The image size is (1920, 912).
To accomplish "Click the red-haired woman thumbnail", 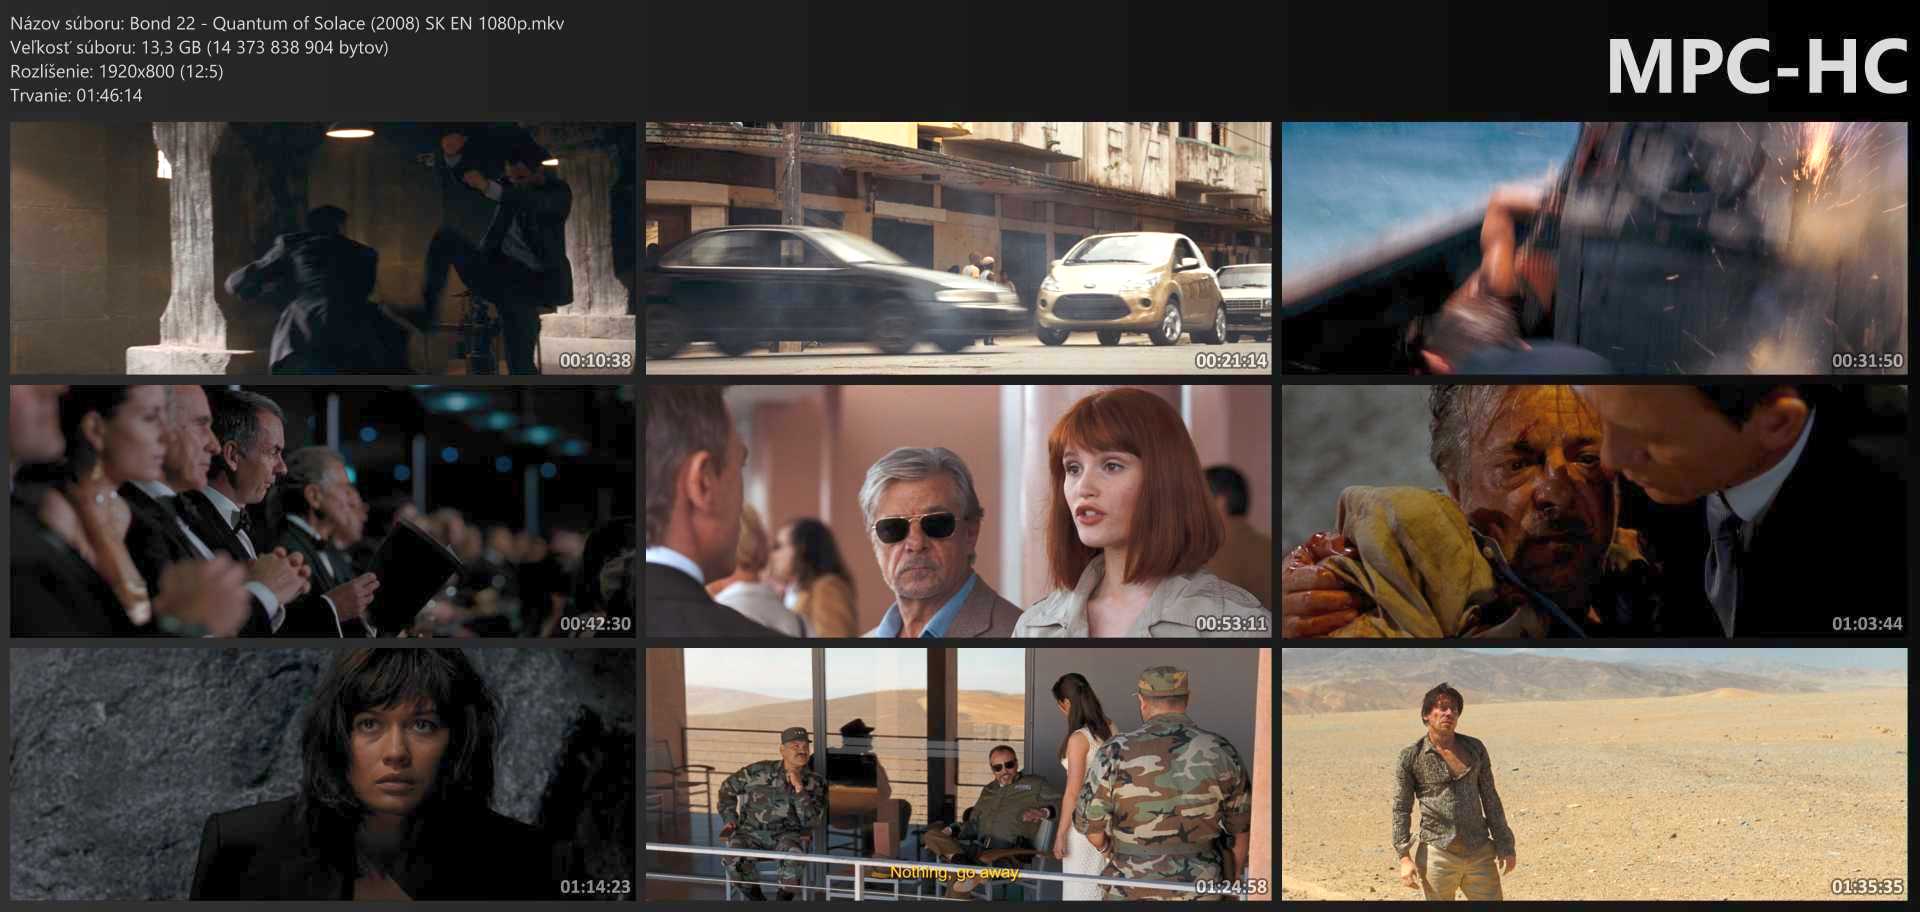I will (x=958, y=511).
